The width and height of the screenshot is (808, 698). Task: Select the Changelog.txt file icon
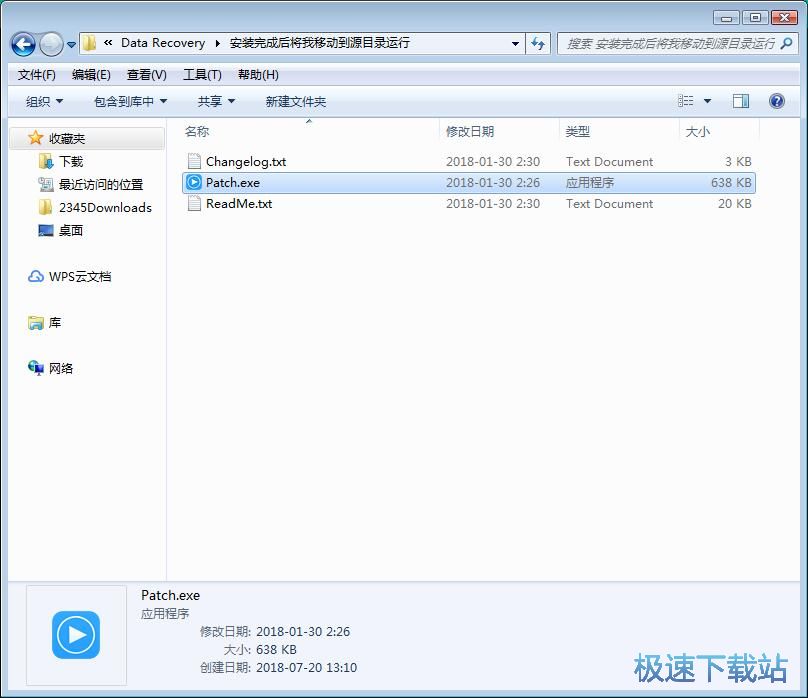point(194,162)
